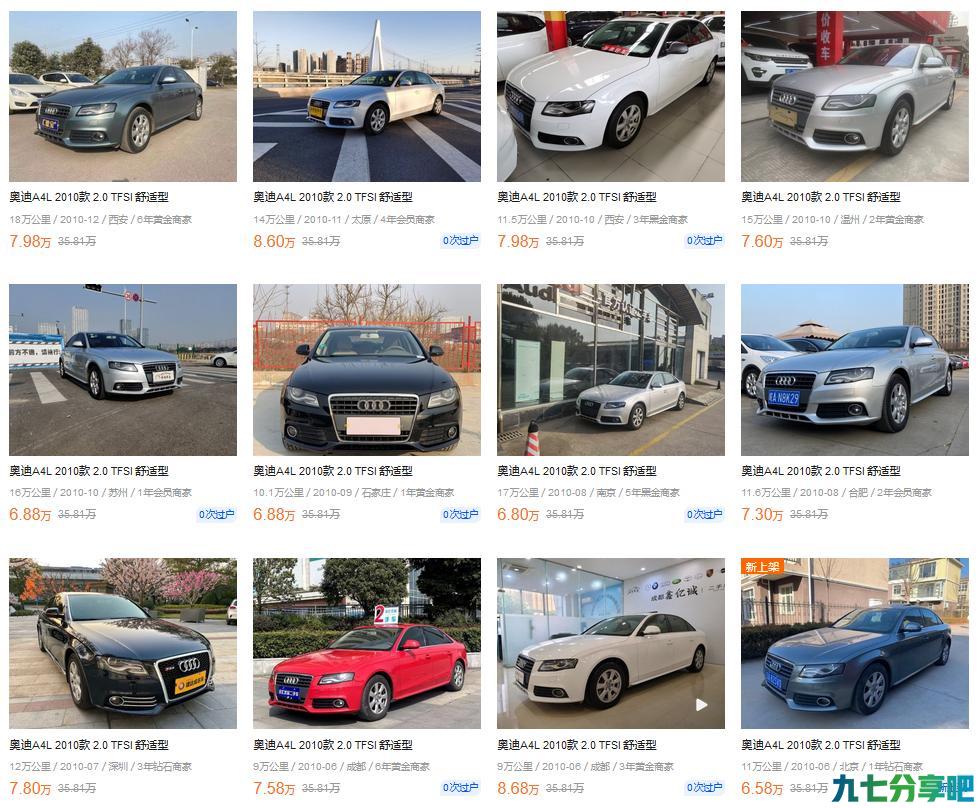The width and height of the screenshot is (979, 808).
Task: Click the 0次过户 tag on the 8.68万 listing
Action: pos(704,787)
